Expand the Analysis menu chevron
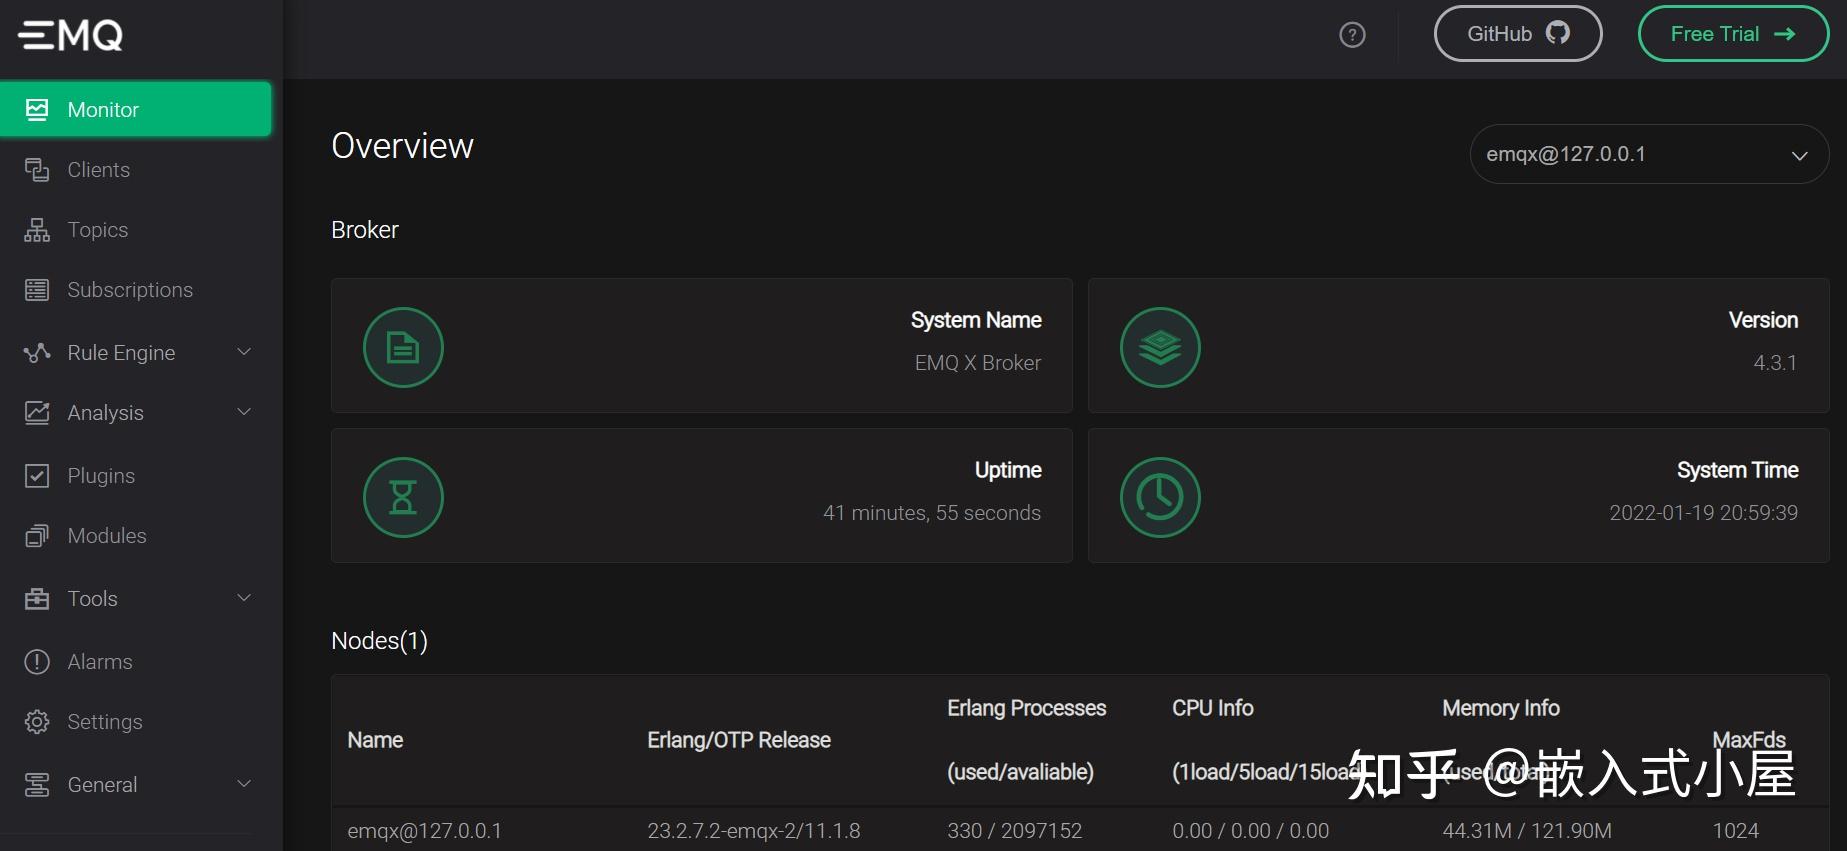This screenshot has height=851, width=1847. (244, 412)
